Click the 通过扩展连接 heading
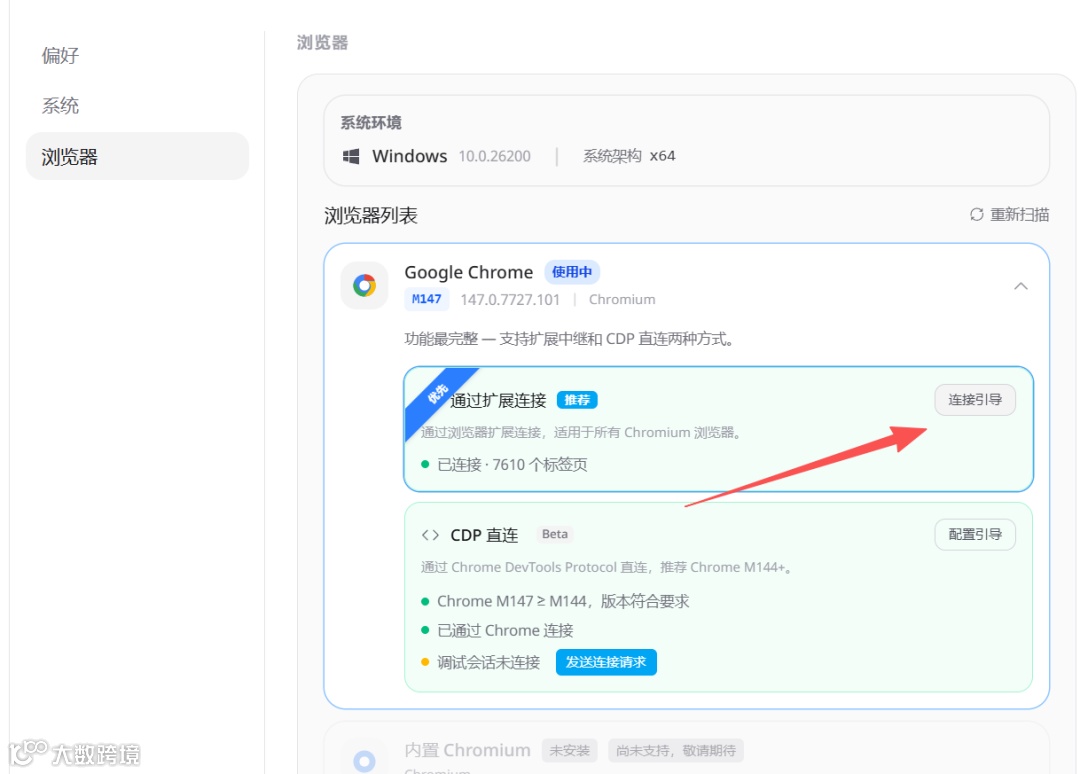The width and height of the screenshot is (1080, 774). 498,400
